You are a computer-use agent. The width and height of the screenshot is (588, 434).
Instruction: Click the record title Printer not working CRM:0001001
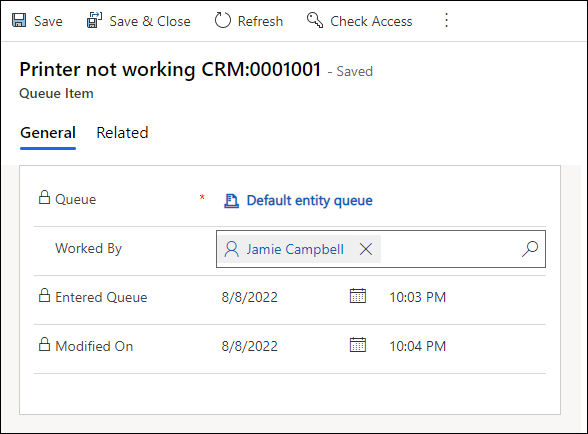pos(170,70)
